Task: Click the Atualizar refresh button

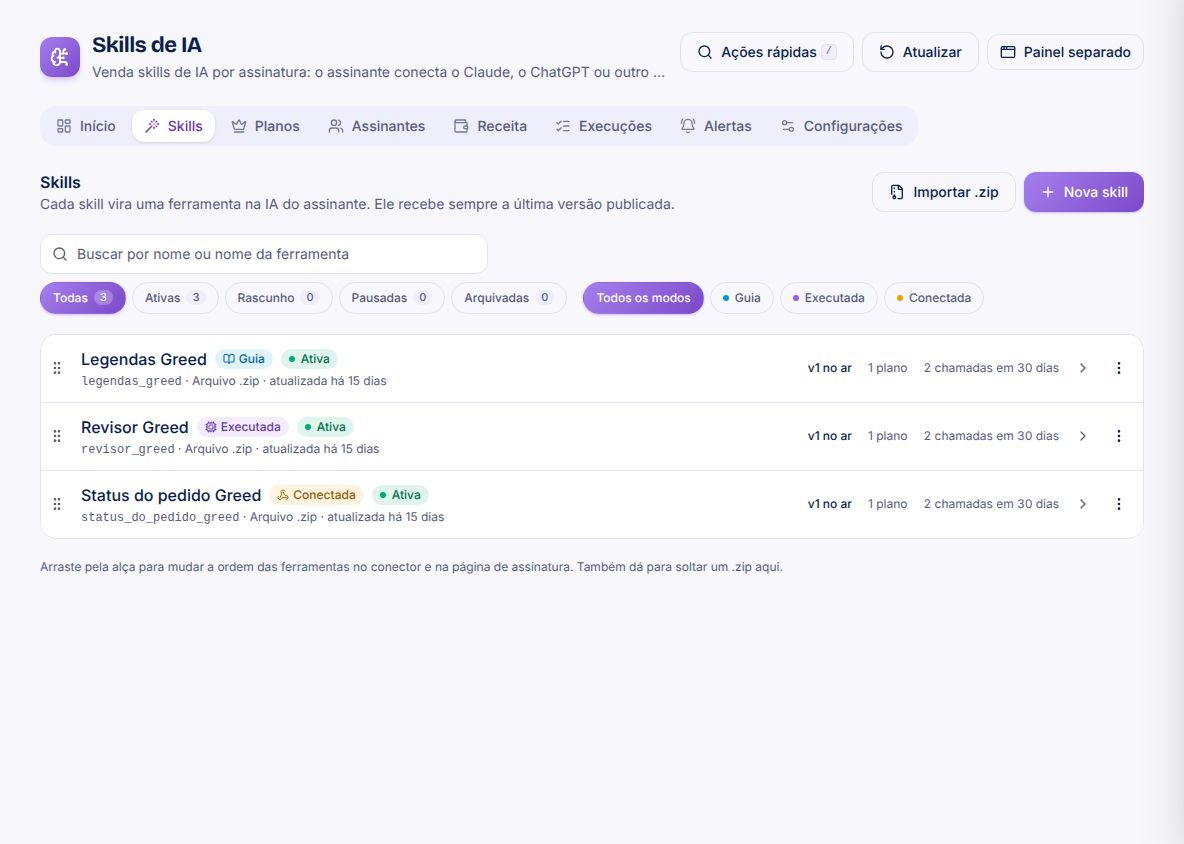Action: click(920, 52)
